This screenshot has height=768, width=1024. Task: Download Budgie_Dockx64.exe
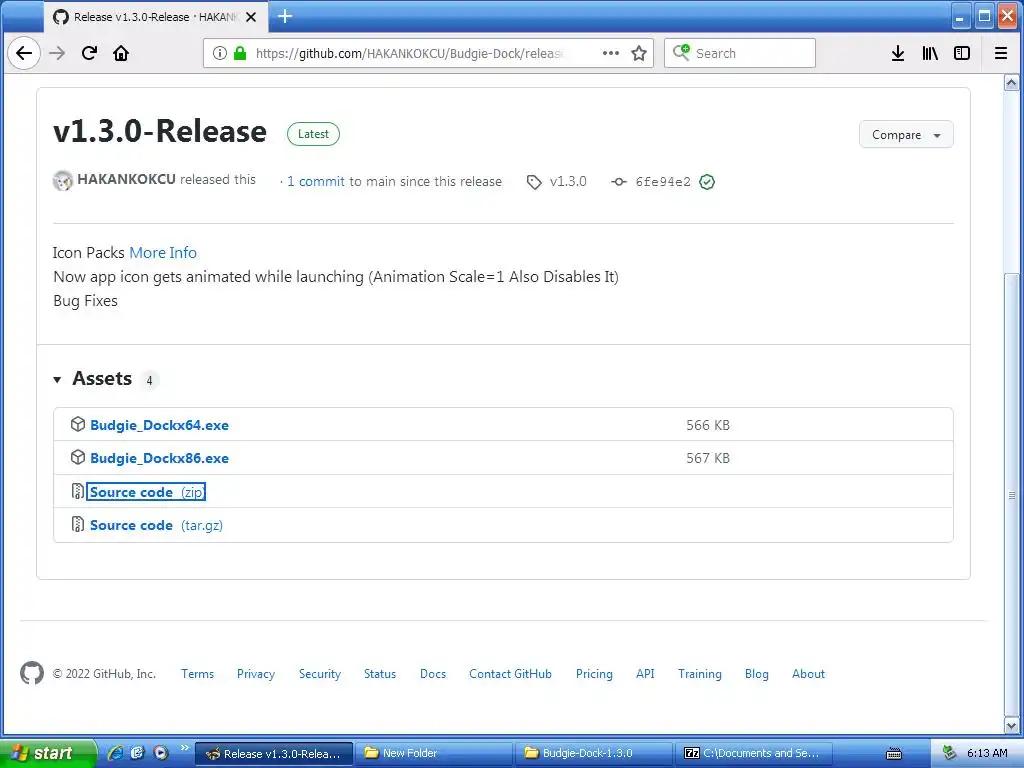[159, 425]
